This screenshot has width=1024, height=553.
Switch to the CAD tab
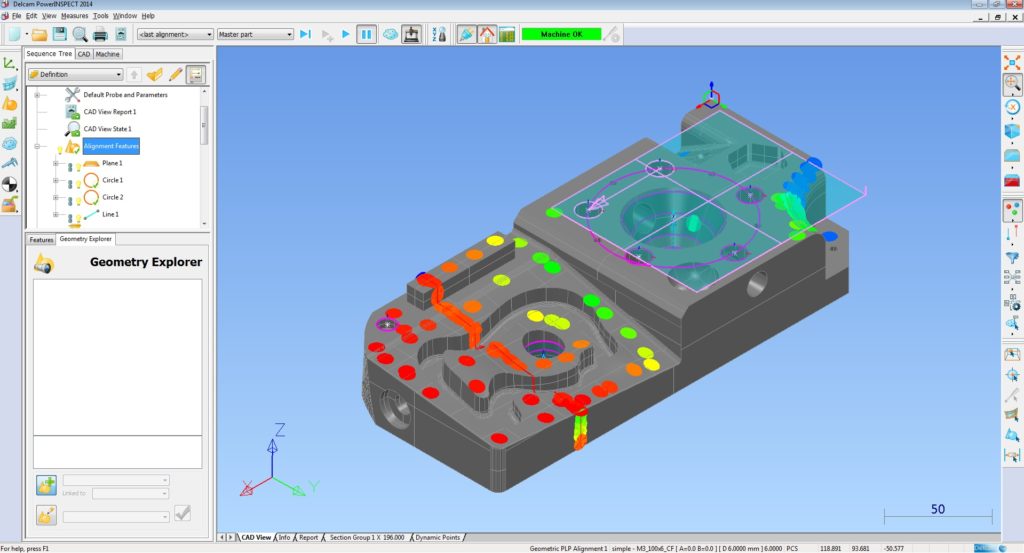84,54
